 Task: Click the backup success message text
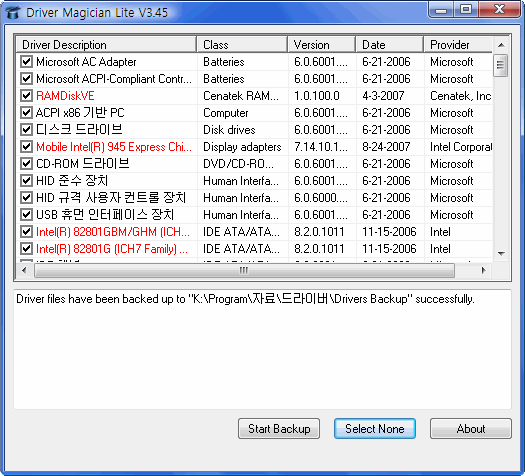point(245,299)
